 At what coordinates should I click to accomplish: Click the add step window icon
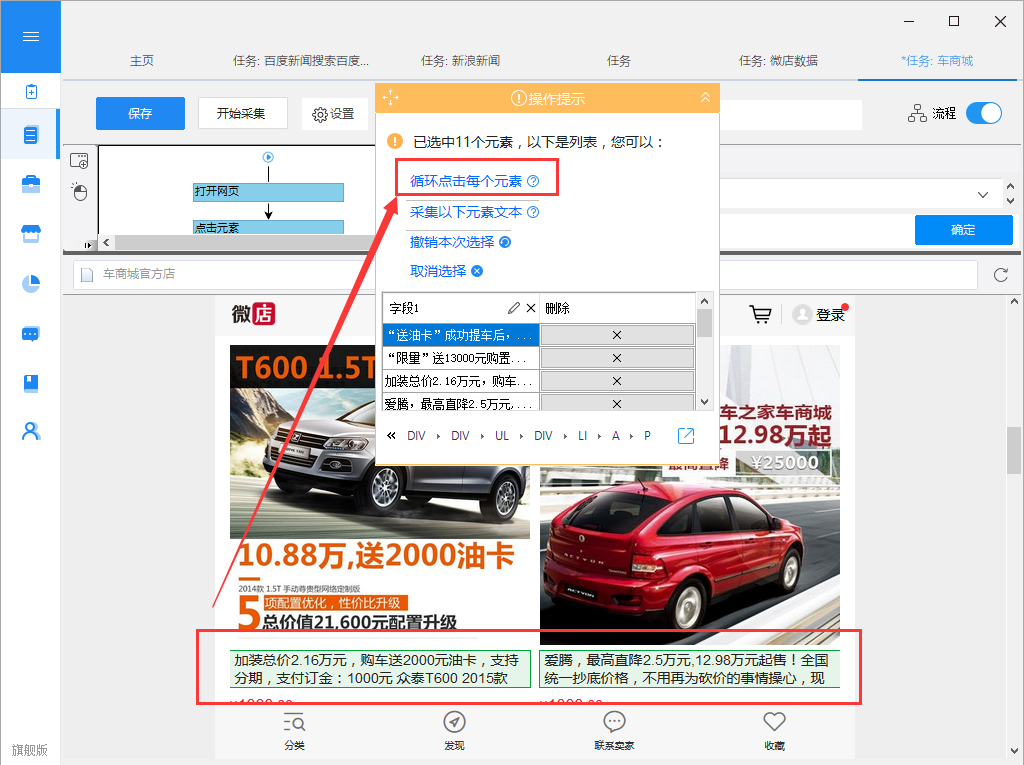79,161
